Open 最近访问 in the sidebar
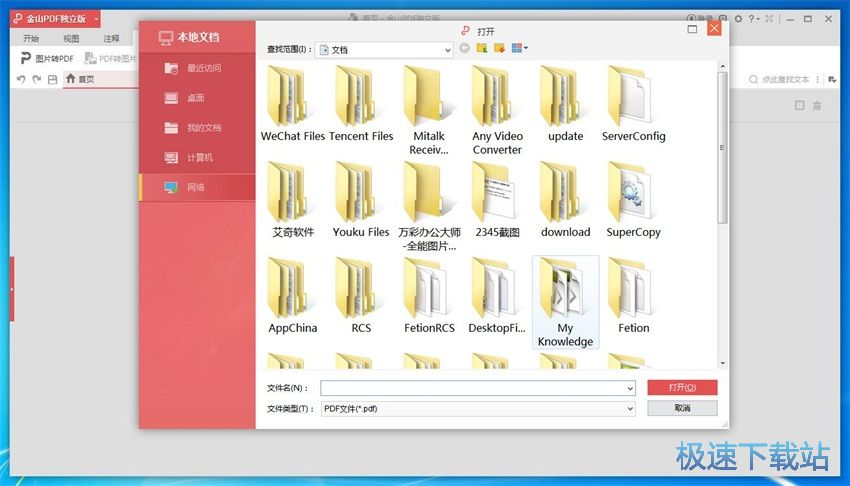 [x=197, y=68]
